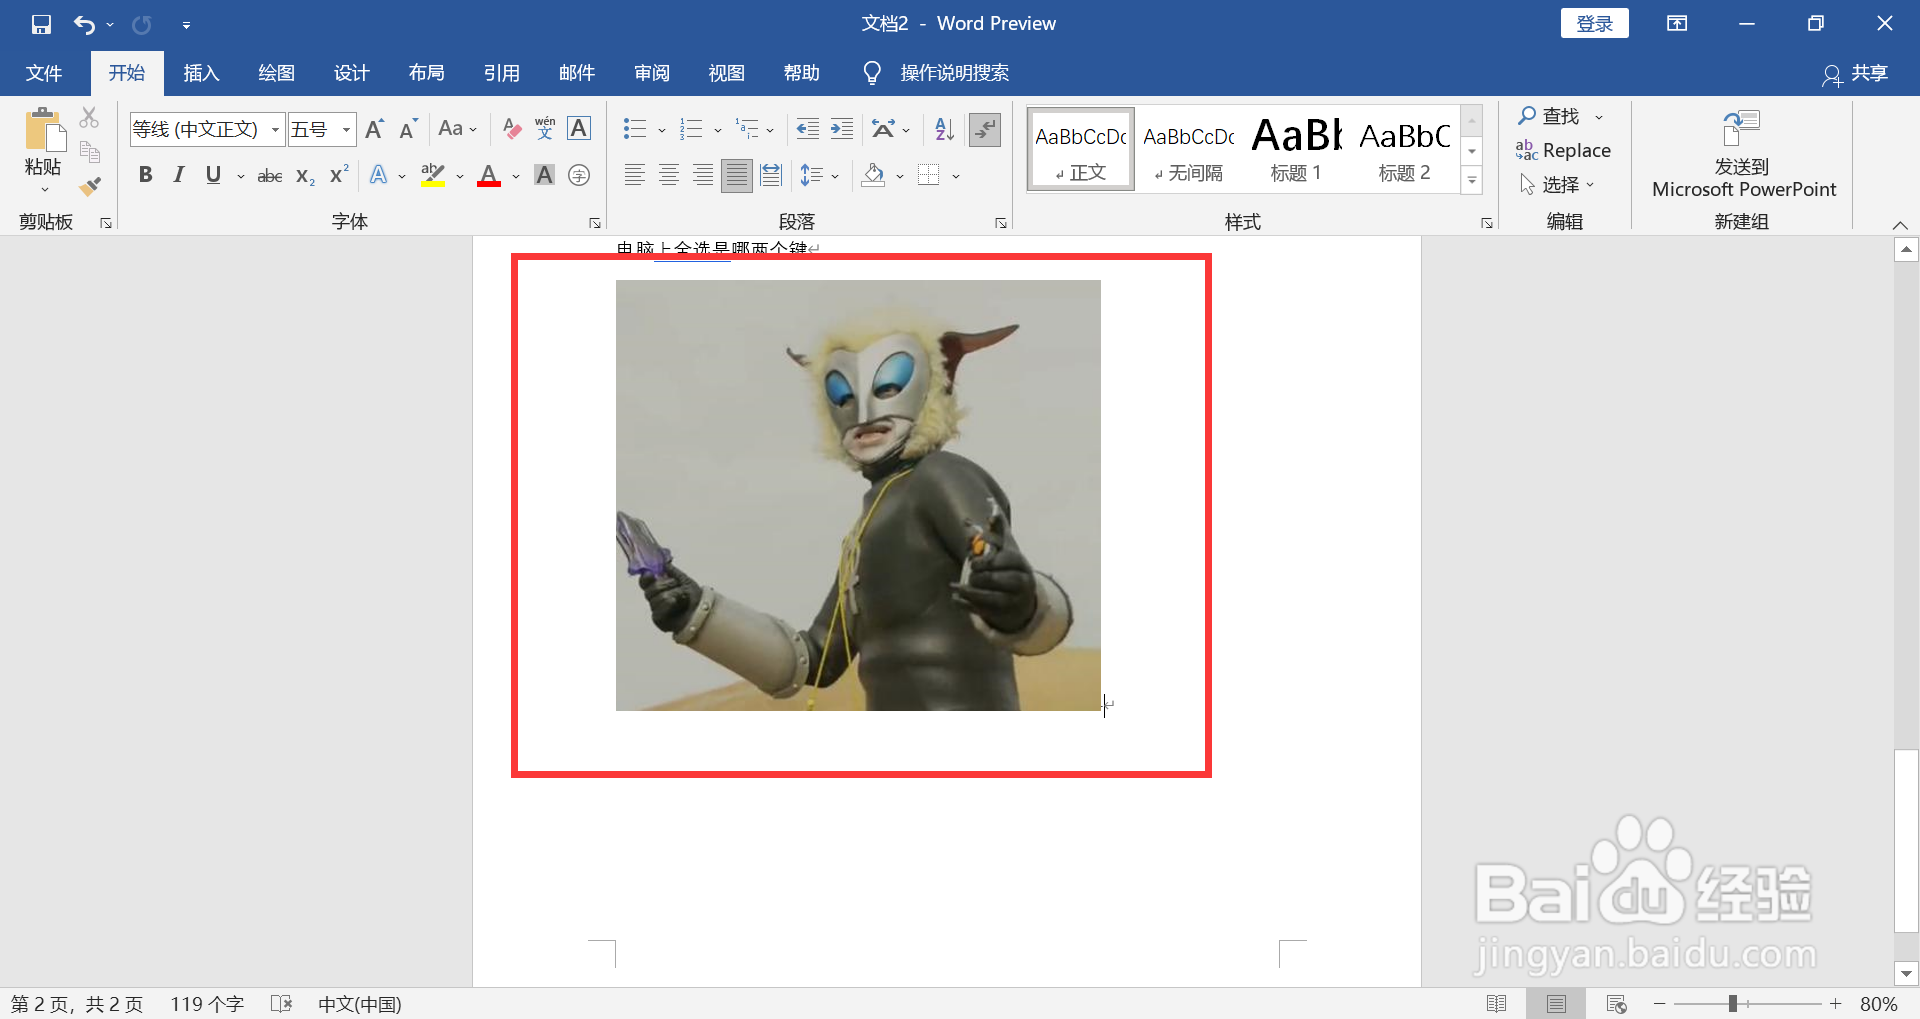This screenshot has height=1019, width=1920.
Task: Switch to read mode view icon
Action: [x=1496, y=1003]
